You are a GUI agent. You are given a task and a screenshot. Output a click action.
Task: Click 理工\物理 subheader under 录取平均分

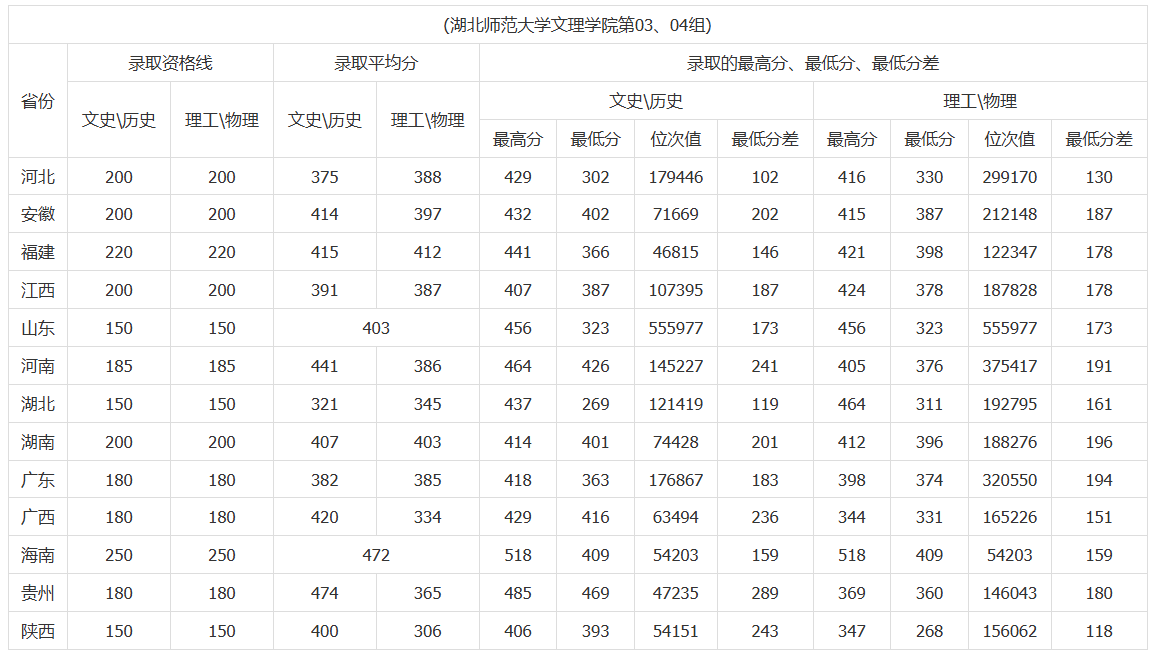point(427,120)
